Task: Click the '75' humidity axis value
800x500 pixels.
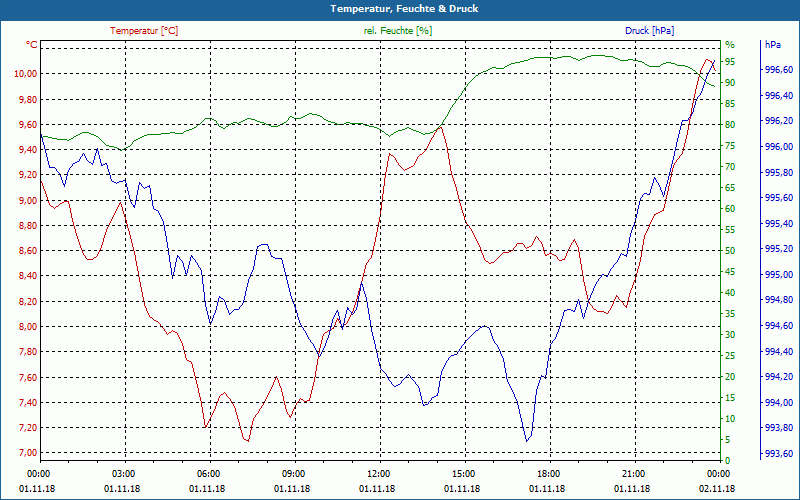Action: [730, 146]
